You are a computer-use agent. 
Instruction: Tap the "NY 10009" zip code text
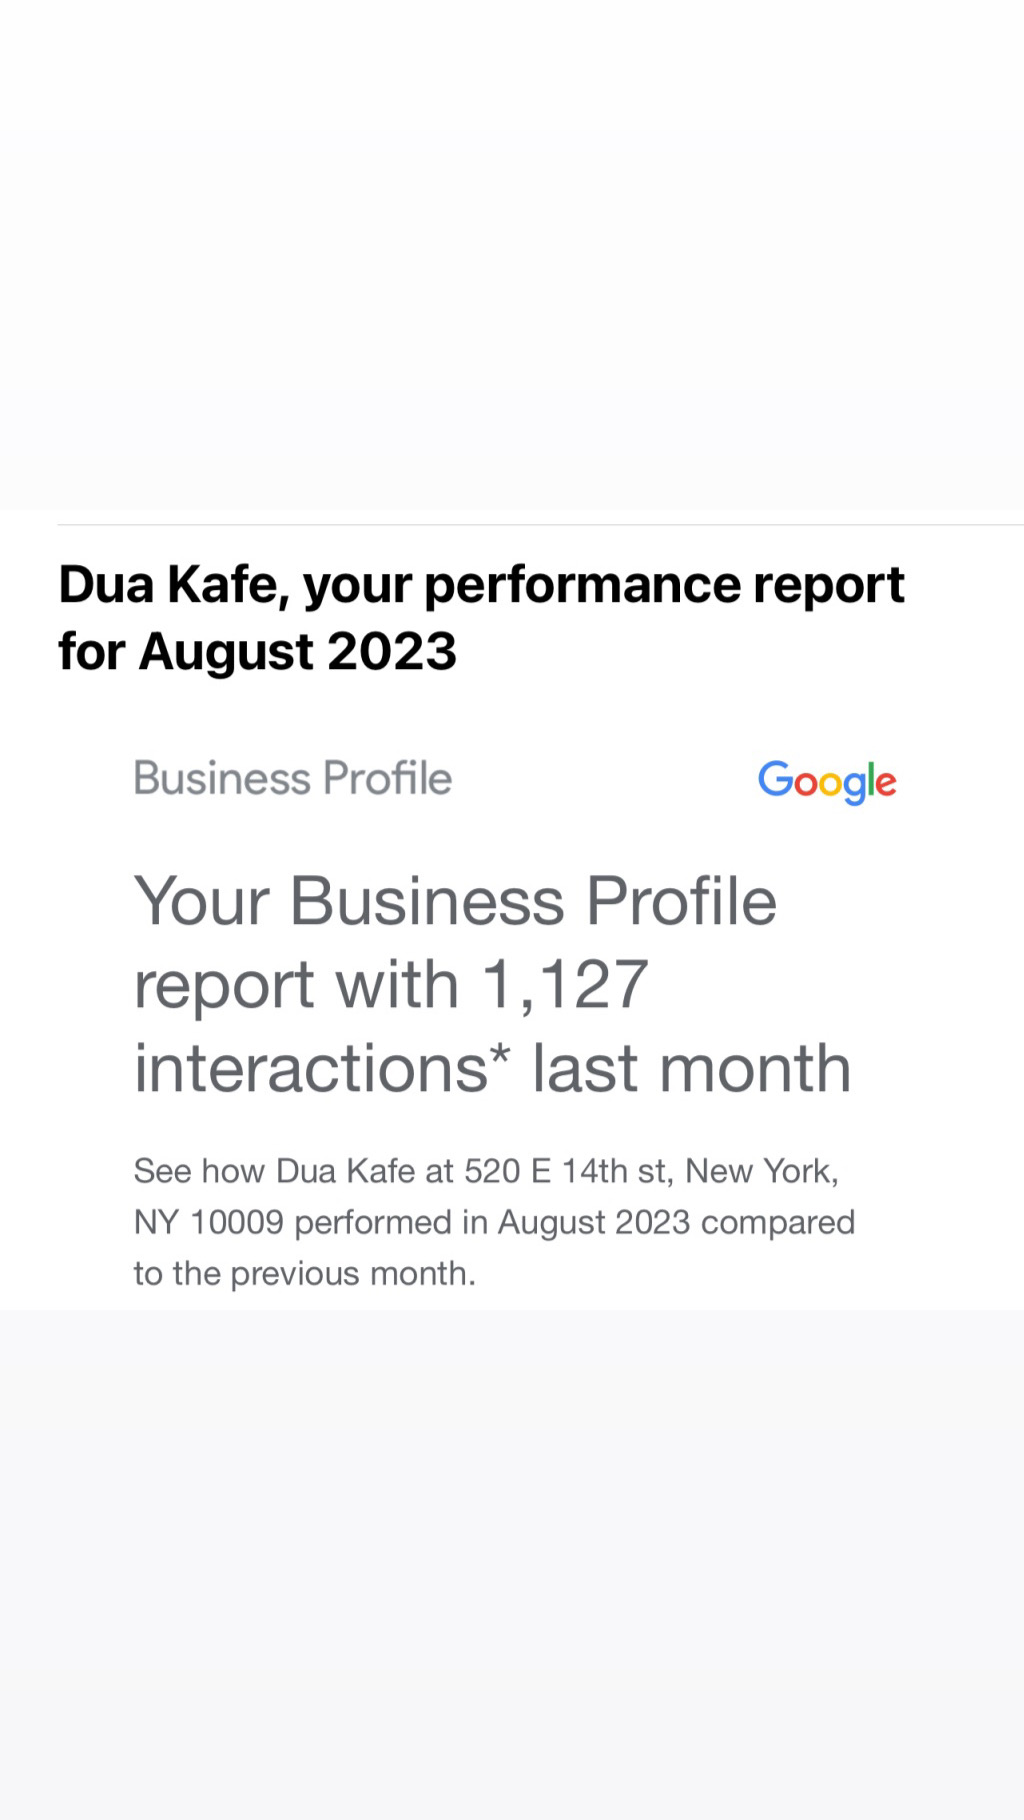coord(208,1222)
